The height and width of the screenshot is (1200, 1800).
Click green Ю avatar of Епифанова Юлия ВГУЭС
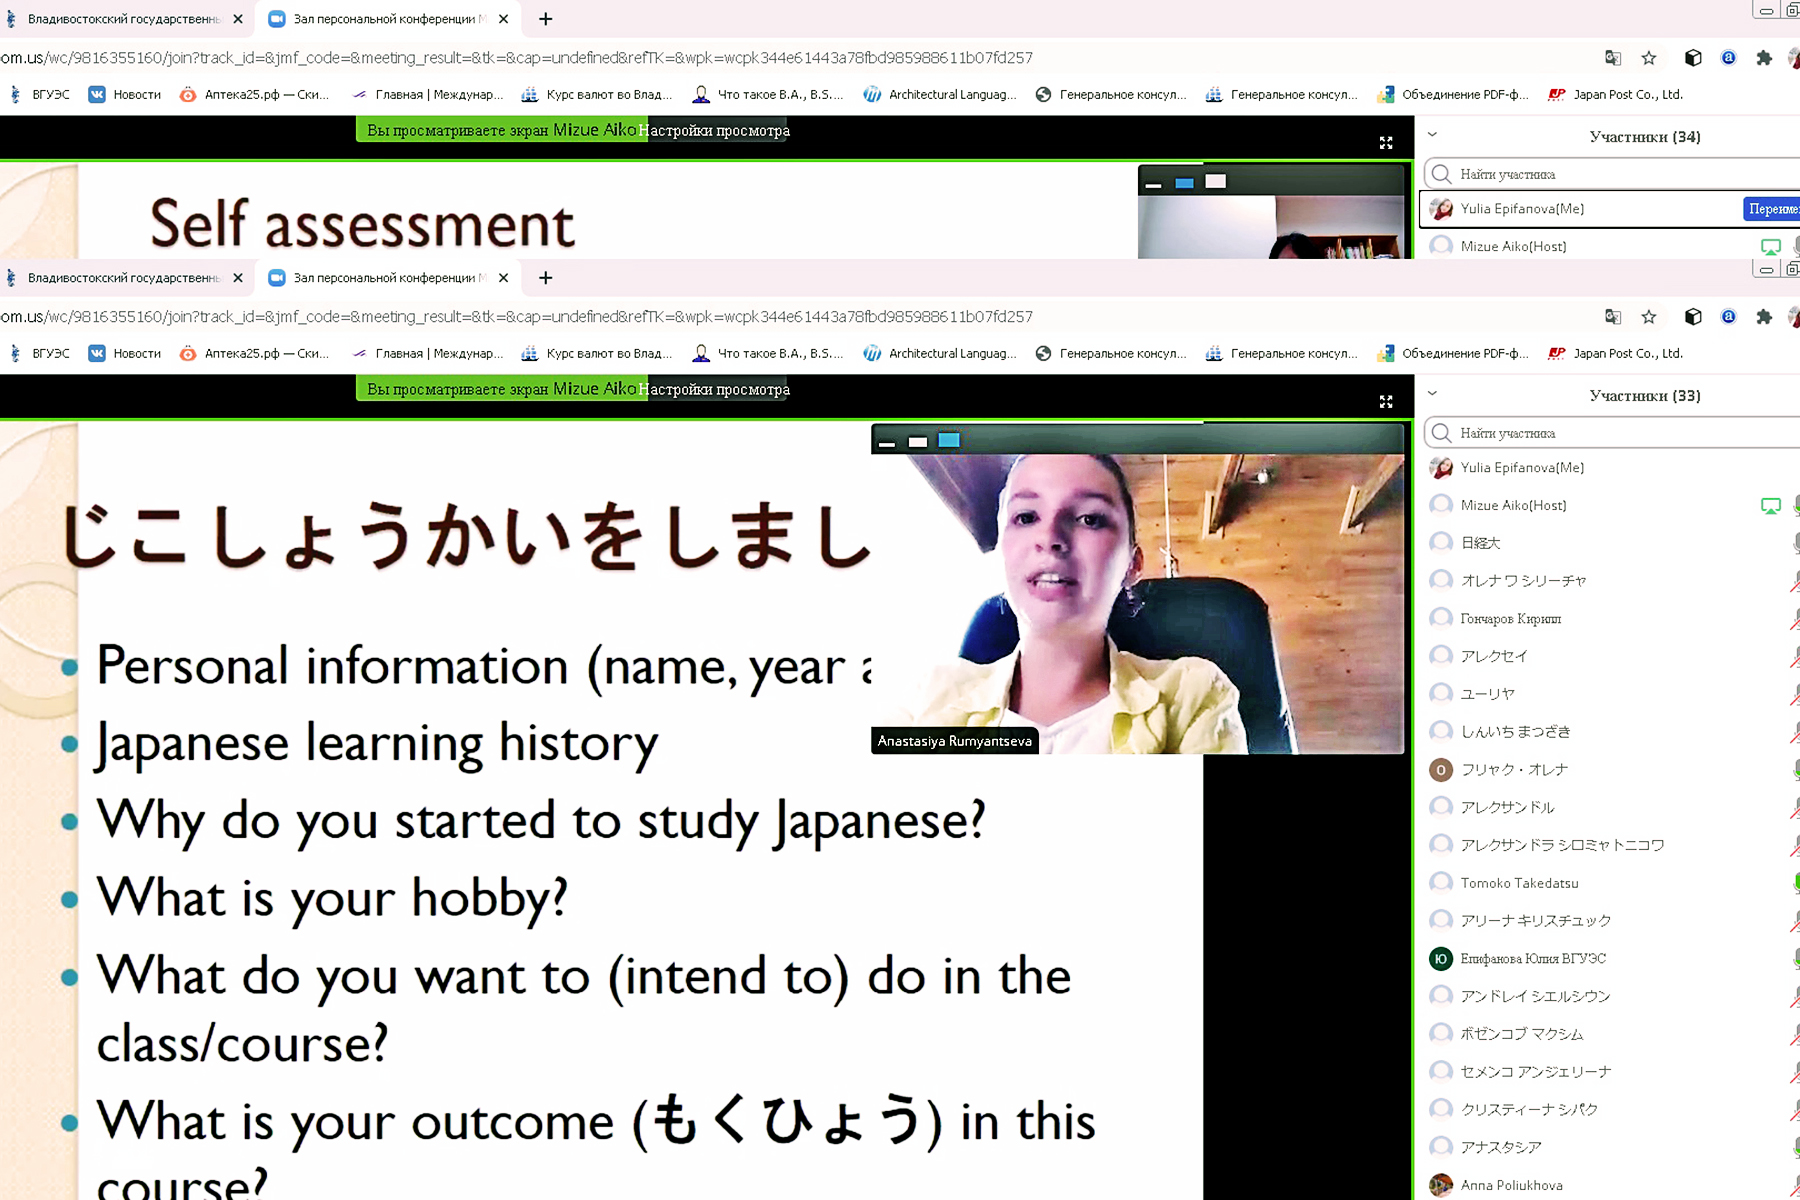click(1441, 959)
